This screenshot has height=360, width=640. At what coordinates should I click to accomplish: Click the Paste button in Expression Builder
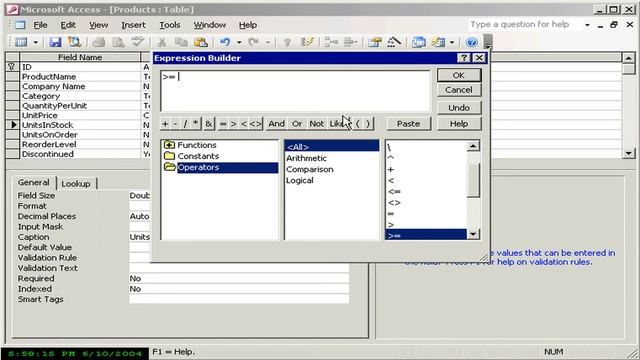point(408,124)
